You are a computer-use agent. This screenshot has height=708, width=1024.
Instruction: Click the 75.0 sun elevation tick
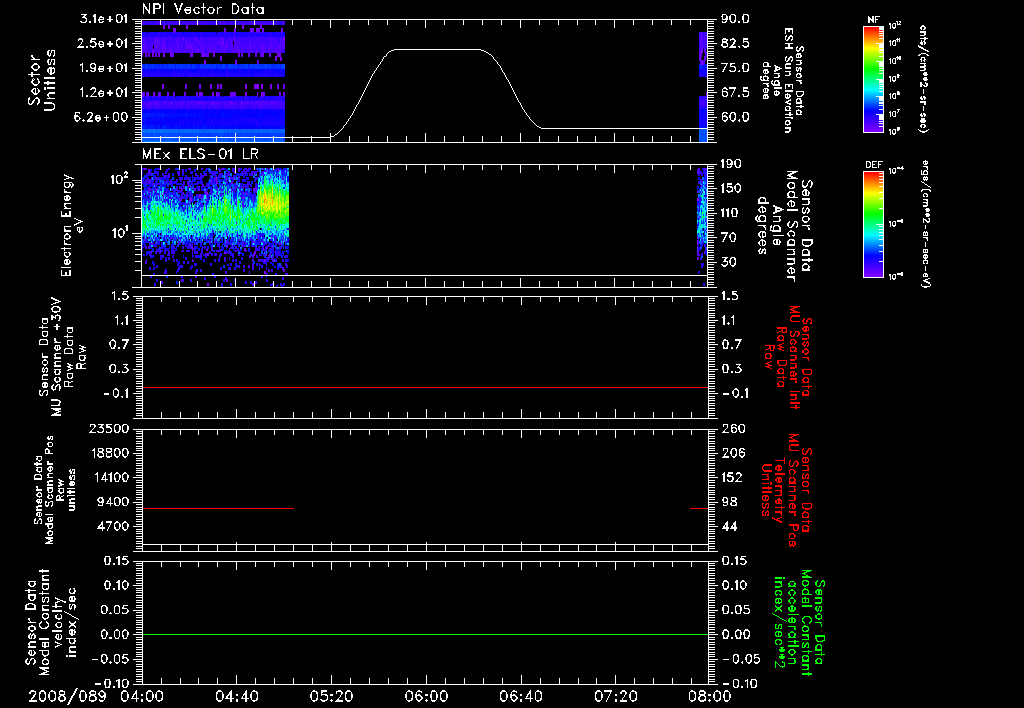pyautogui.click(x=736, y=68)
